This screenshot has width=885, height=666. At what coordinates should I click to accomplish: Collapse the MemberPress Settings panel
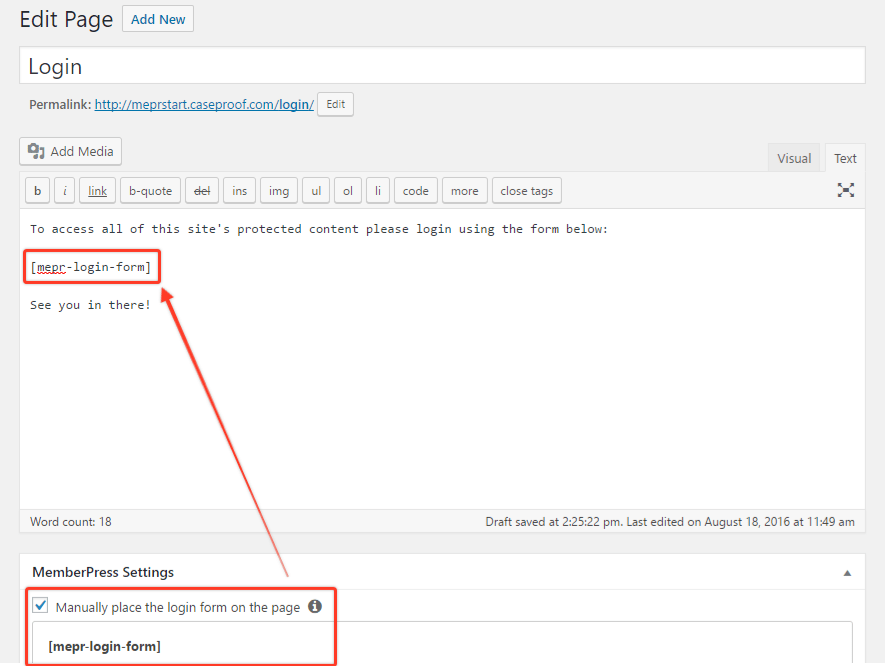847,573
